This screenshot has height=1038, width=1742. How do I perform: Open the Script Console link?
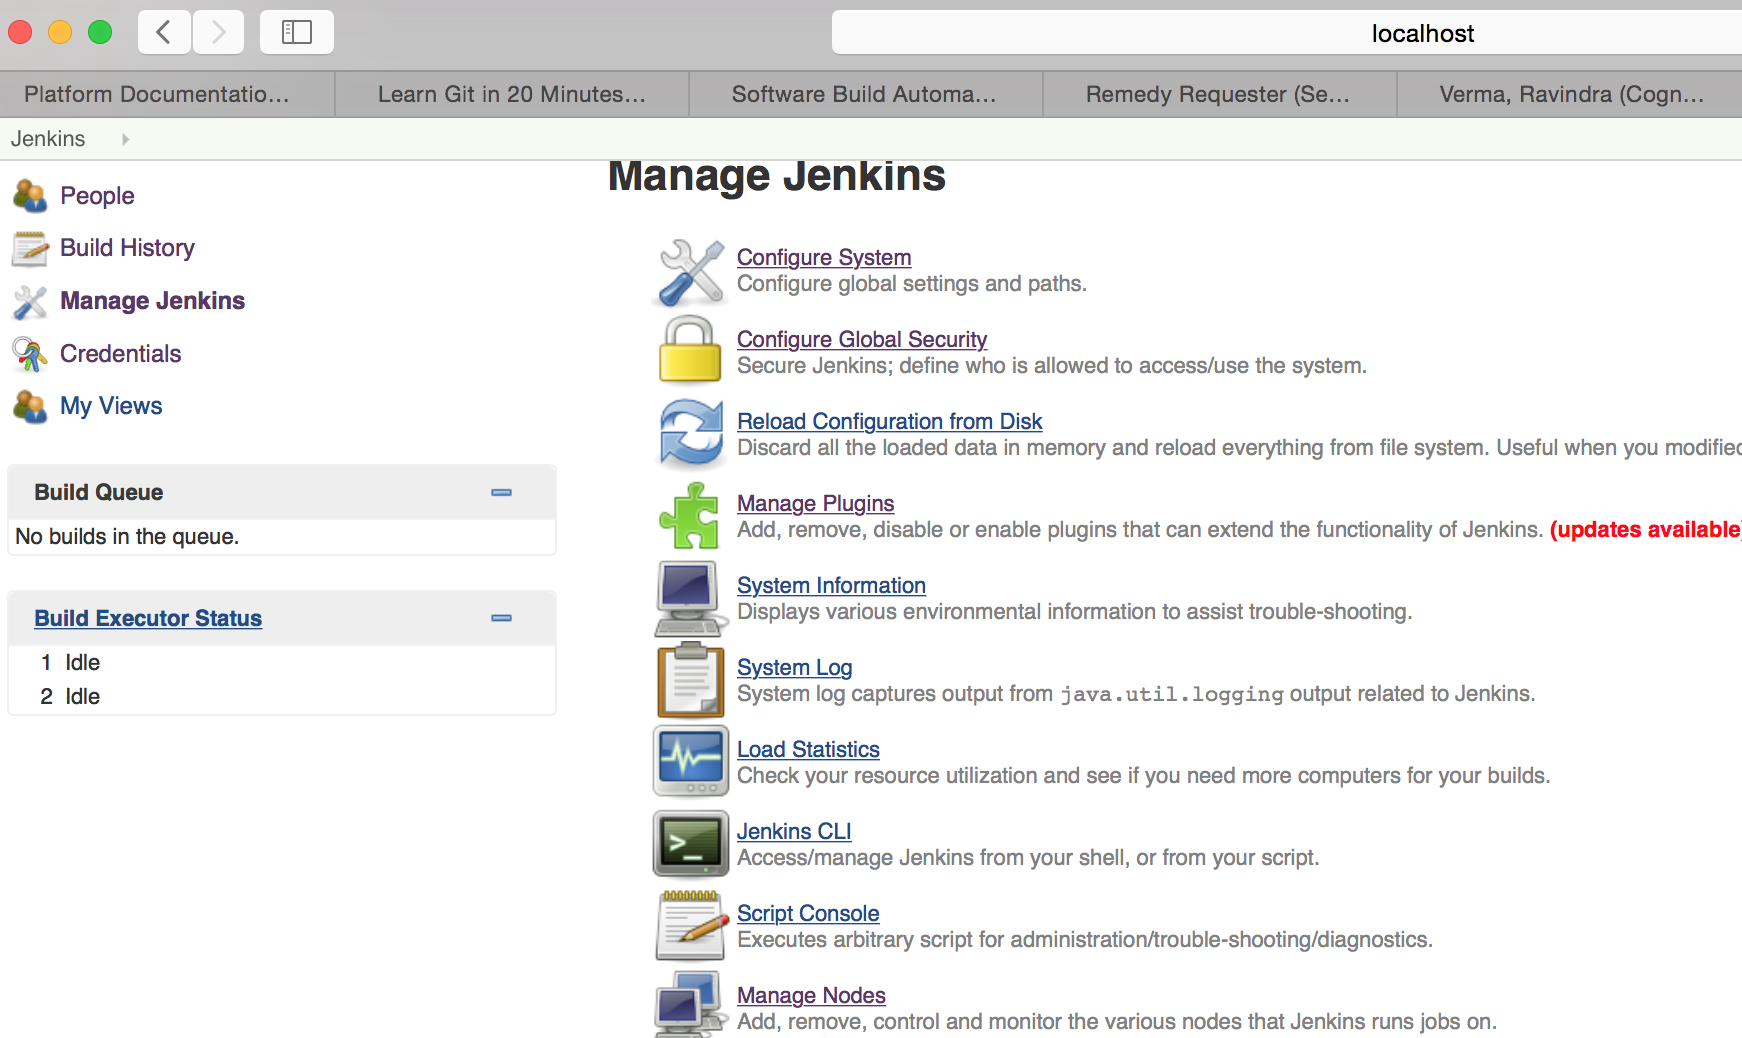point(809,914)
